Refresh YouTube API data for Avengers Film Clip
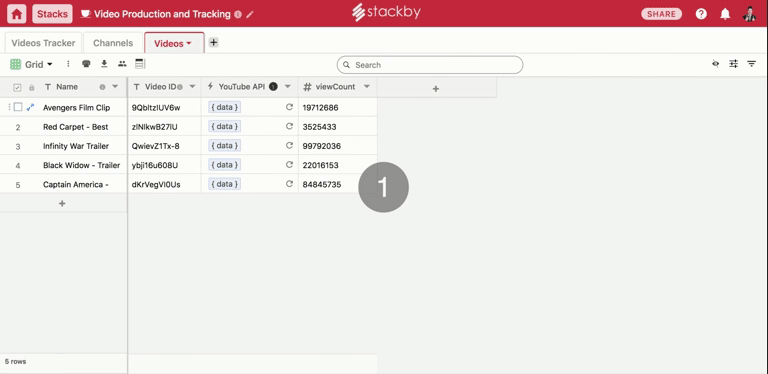 coord(289,107)
